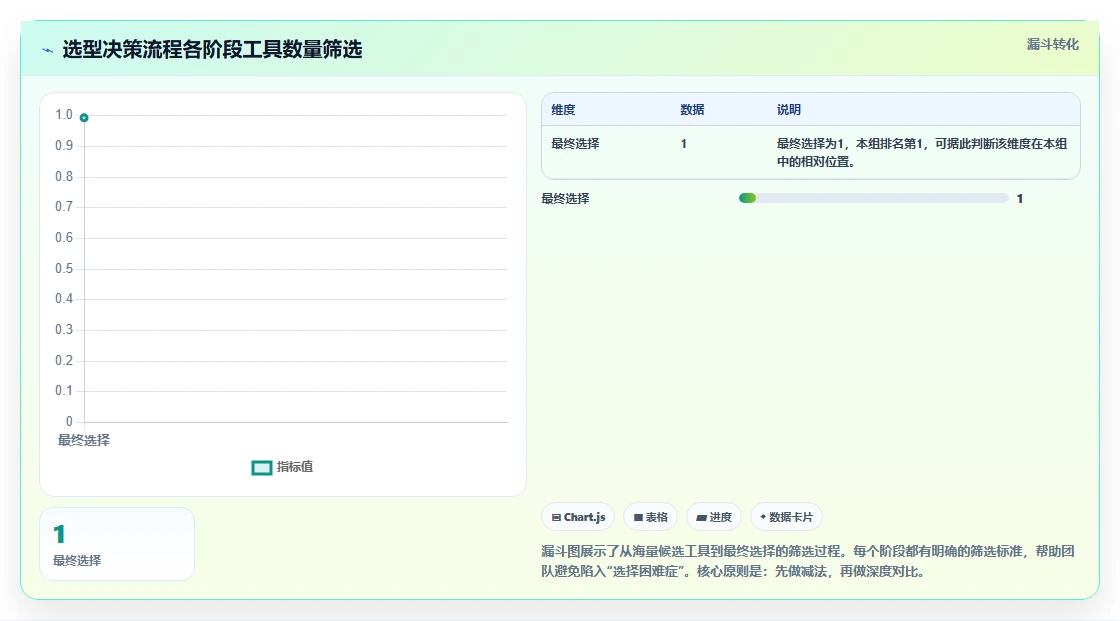This screenshot has height=621, width=1120.
Task: Click the large 1 in data card
Action: point(59,535)
